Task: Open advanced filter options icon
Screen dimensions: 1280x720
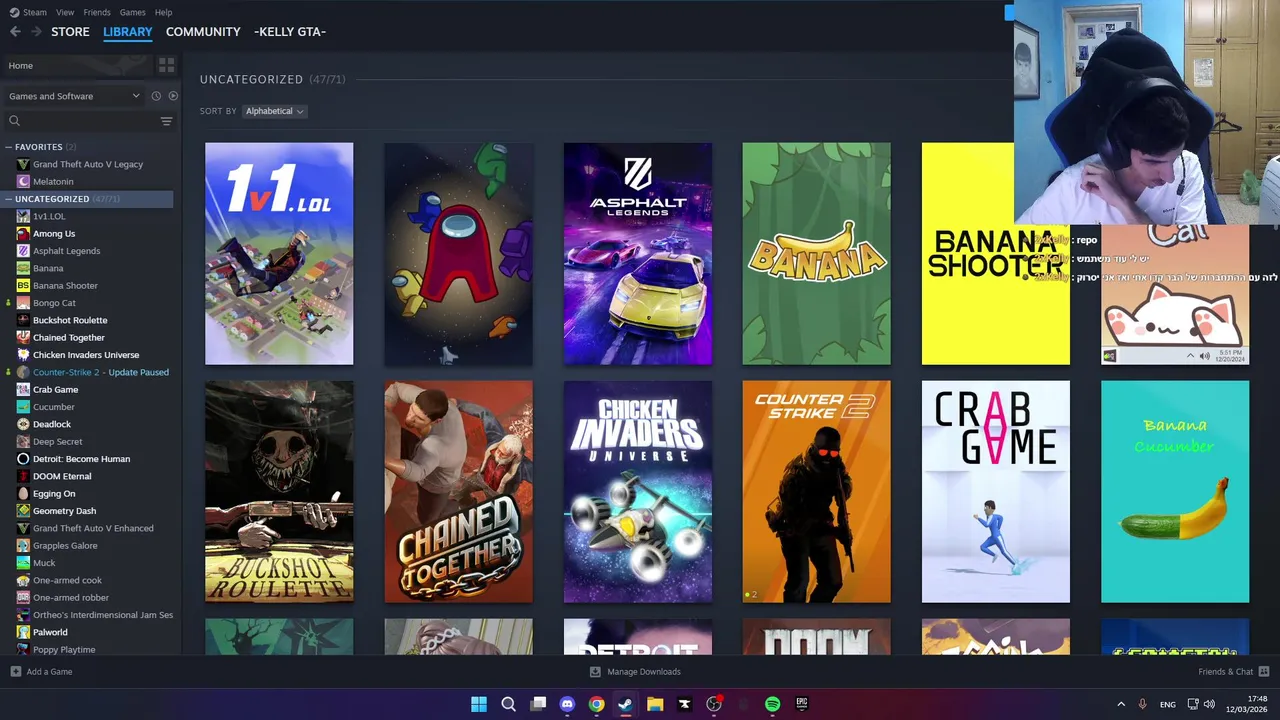Action: [x=166, y=121]
